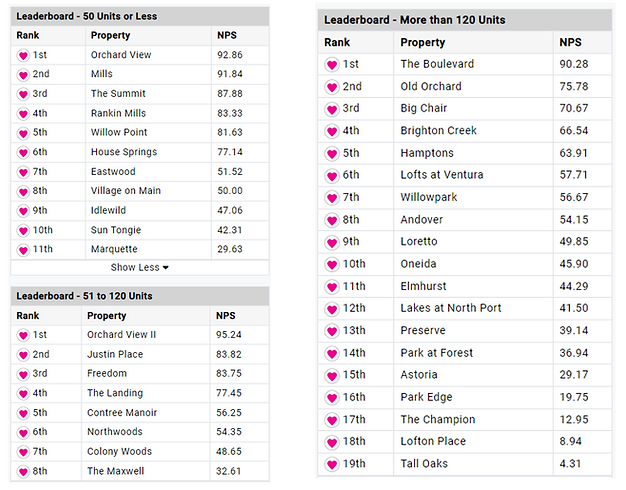The image size is (626, 490).
Task: Collapse the list with Show Less
Action: tap(140, 267)
